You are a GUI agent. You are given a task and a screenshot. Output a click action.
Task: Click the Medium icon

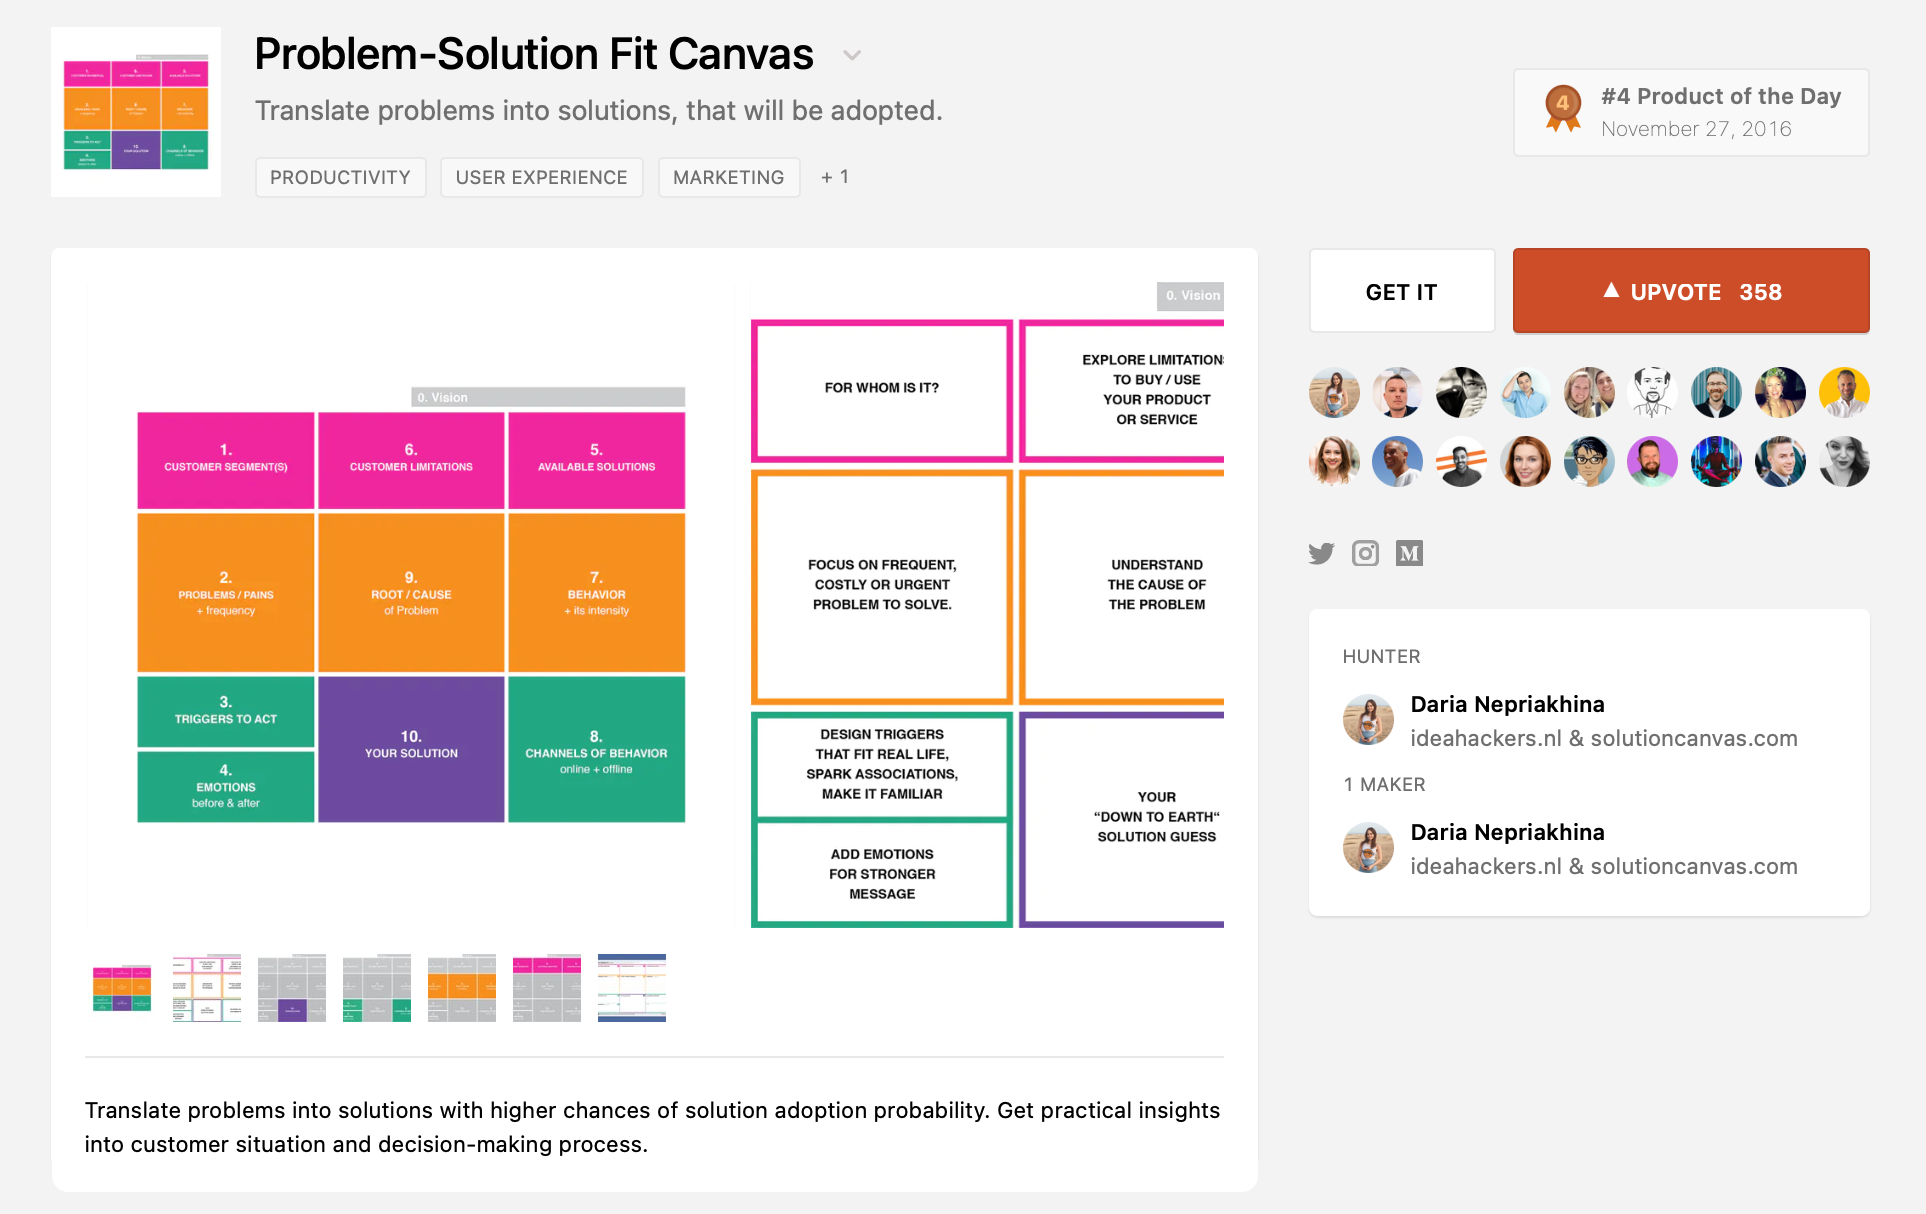(1409, 553)
